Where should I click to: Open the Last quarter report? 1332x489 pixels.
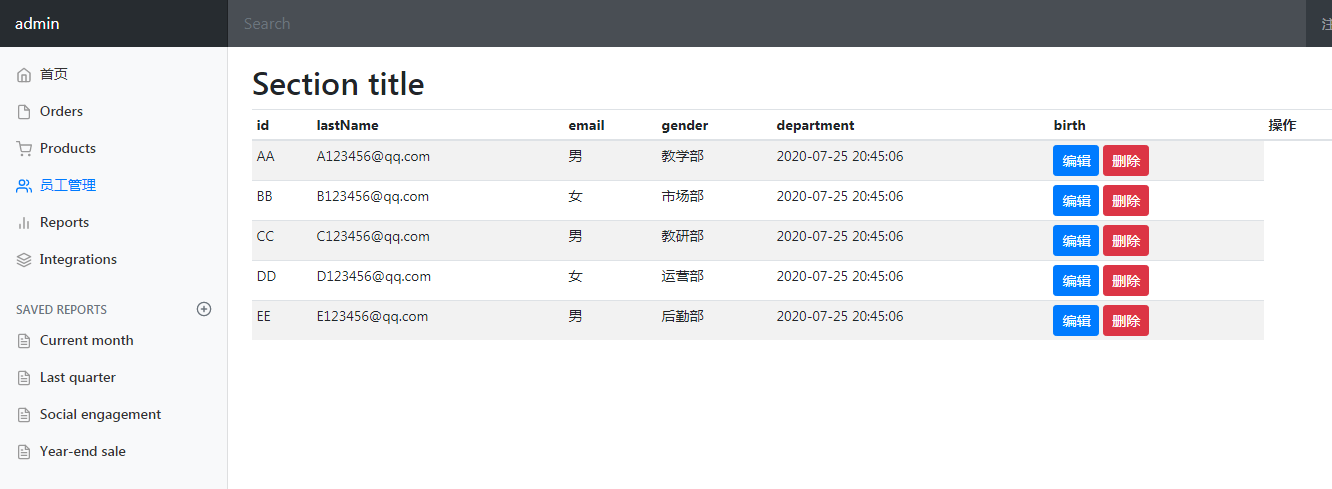point(78,377)
